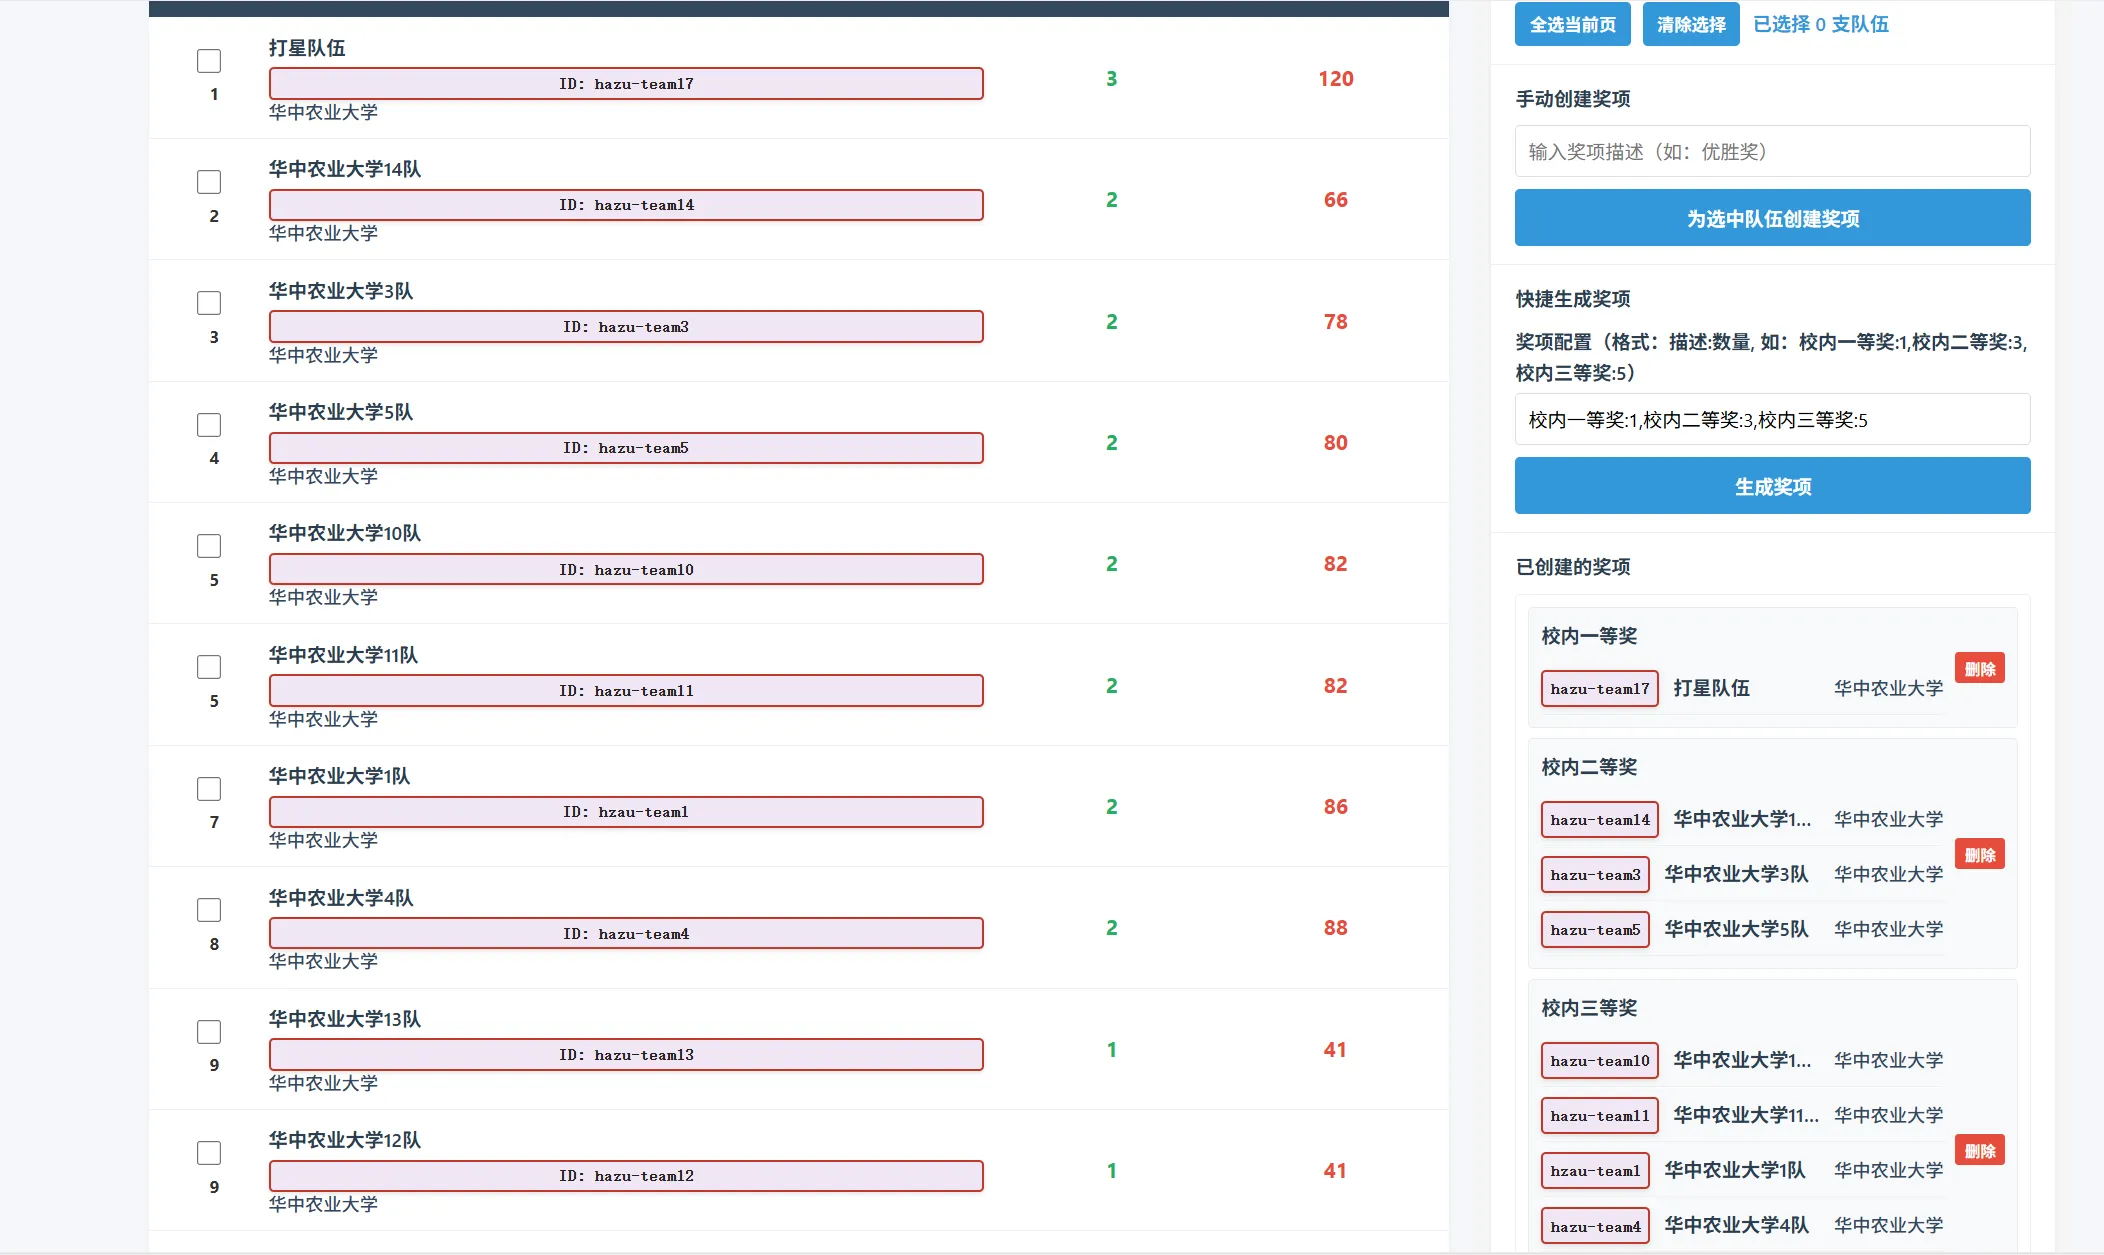The width and height of the screenshot is (2104, 1255).
Task: Check the checkbox for 打星队伍
Action: click(x=209, y=61)
